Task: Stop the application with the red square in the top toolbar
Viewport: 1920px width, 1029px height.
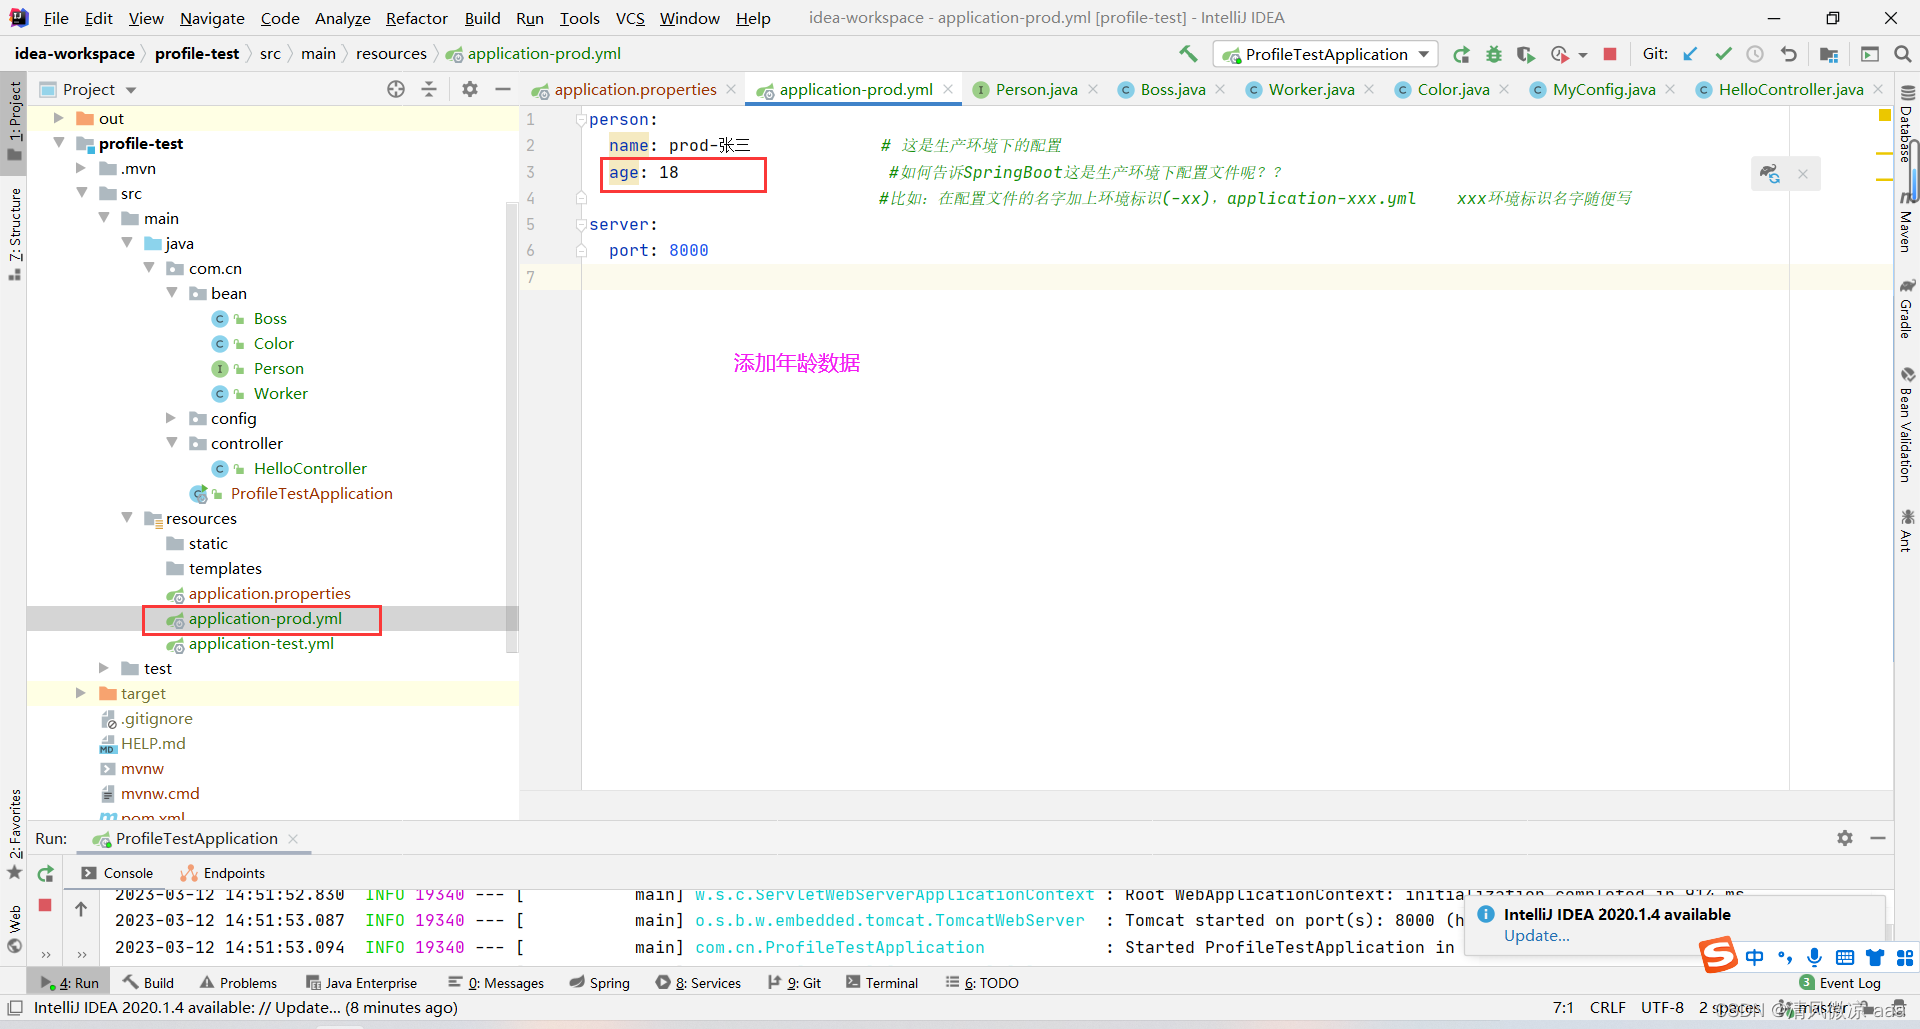Action: coord(1610,54)
